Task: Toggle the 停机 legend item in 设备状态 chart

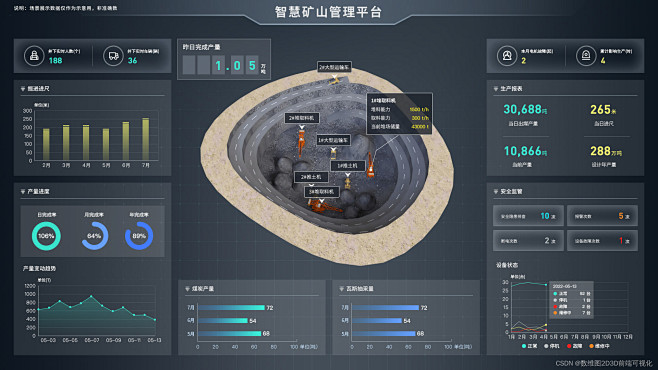Action: pyautogui.click(x=552, y=346)
